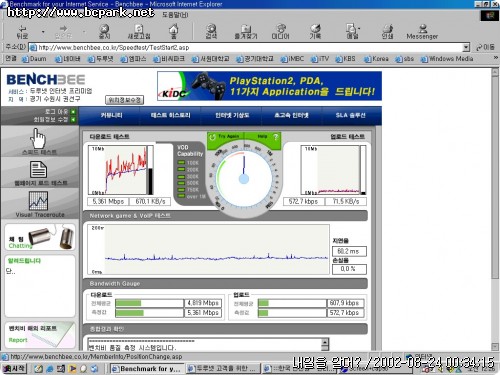Open the Visual Traceroute graph icon
The image size is (500, 375).
(39, 201)
